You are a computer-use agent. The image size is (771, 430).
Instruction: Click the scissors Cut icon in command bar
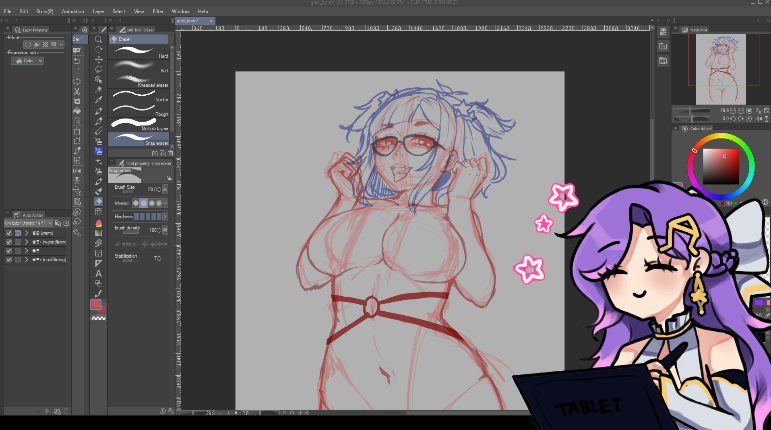click(x=77, y=91)
